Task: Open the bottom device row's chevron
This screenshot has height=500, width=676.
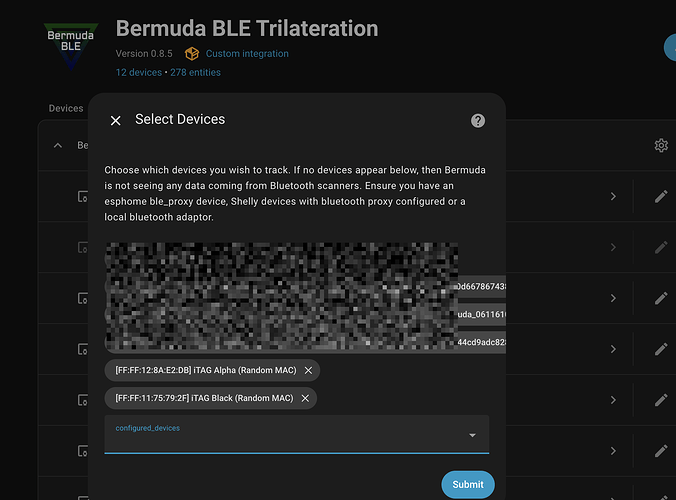Action: click(613, 450)
